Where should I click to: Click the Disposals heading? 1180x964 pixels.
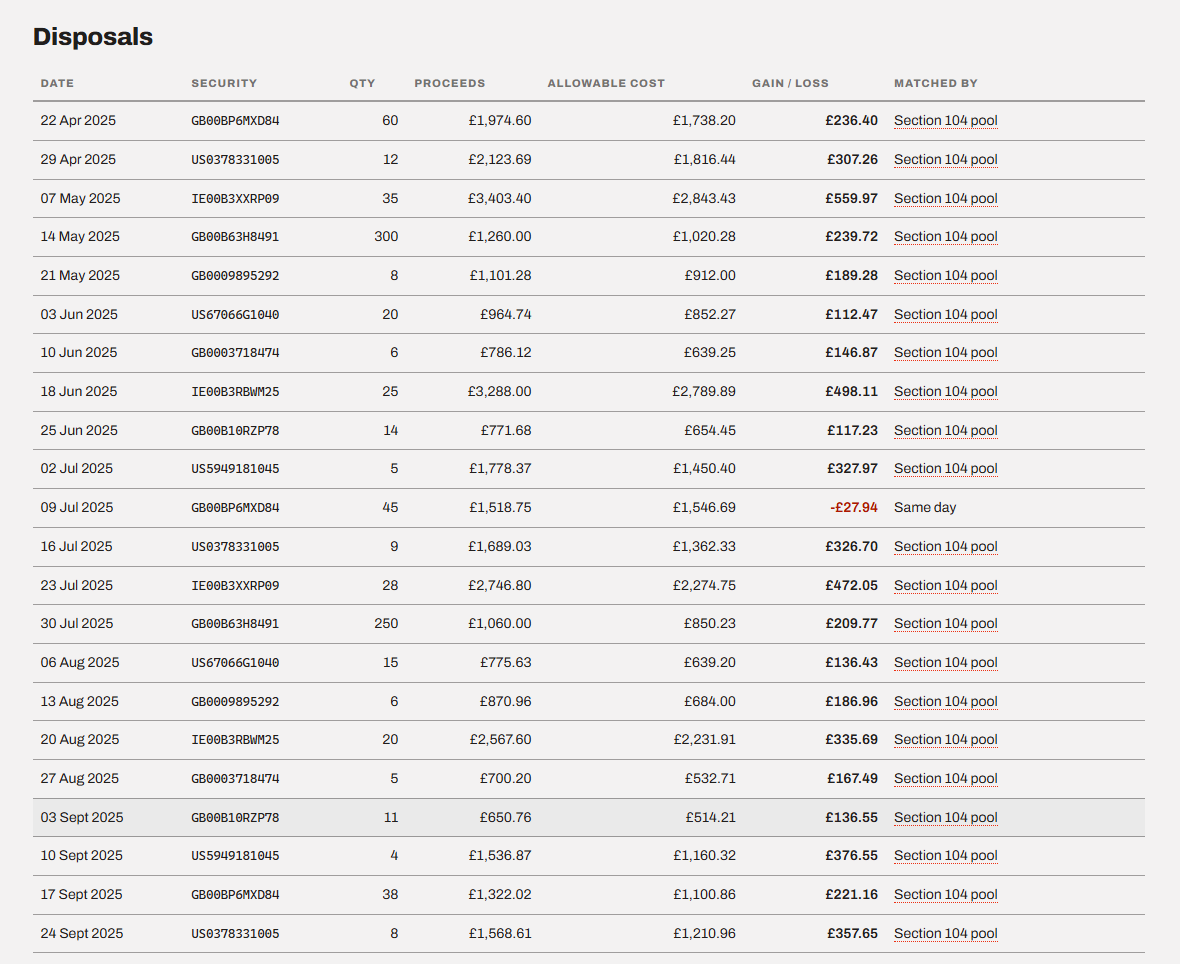point(93,37)
